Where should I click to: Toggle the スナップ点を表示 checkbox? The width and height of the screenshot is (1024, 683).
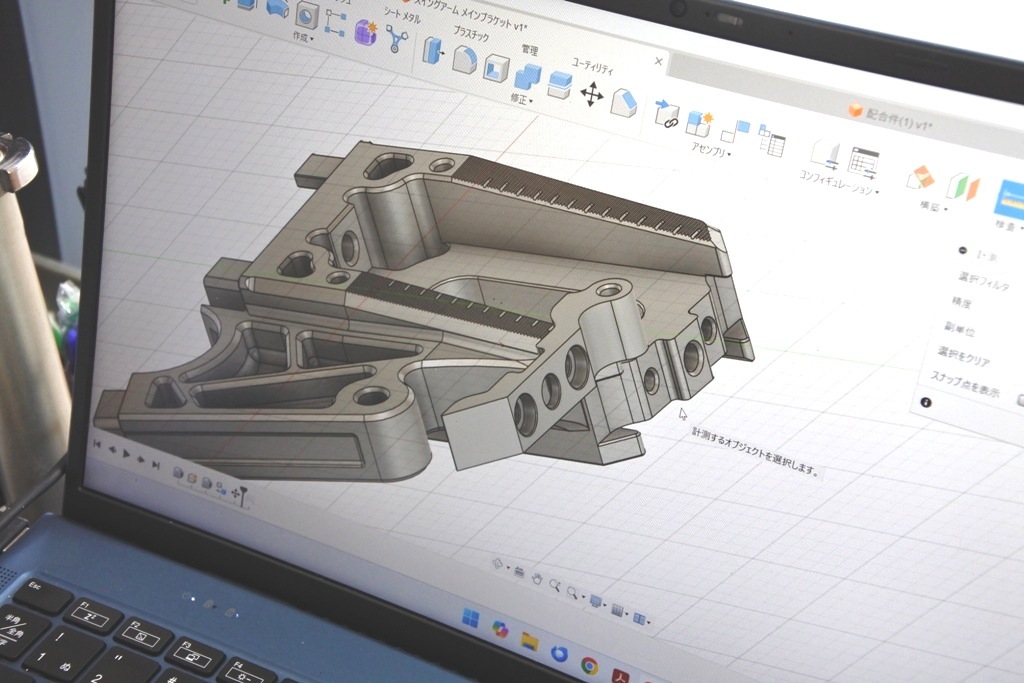1019,400
